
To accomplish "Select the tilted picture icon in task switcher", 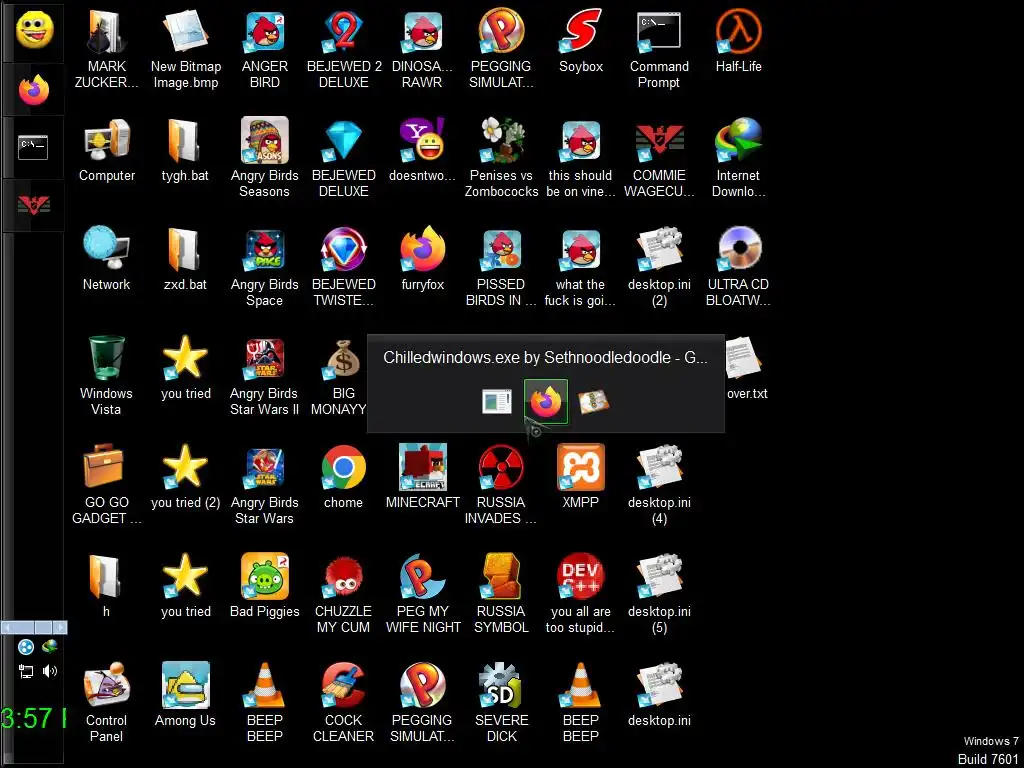I will 594,402.
